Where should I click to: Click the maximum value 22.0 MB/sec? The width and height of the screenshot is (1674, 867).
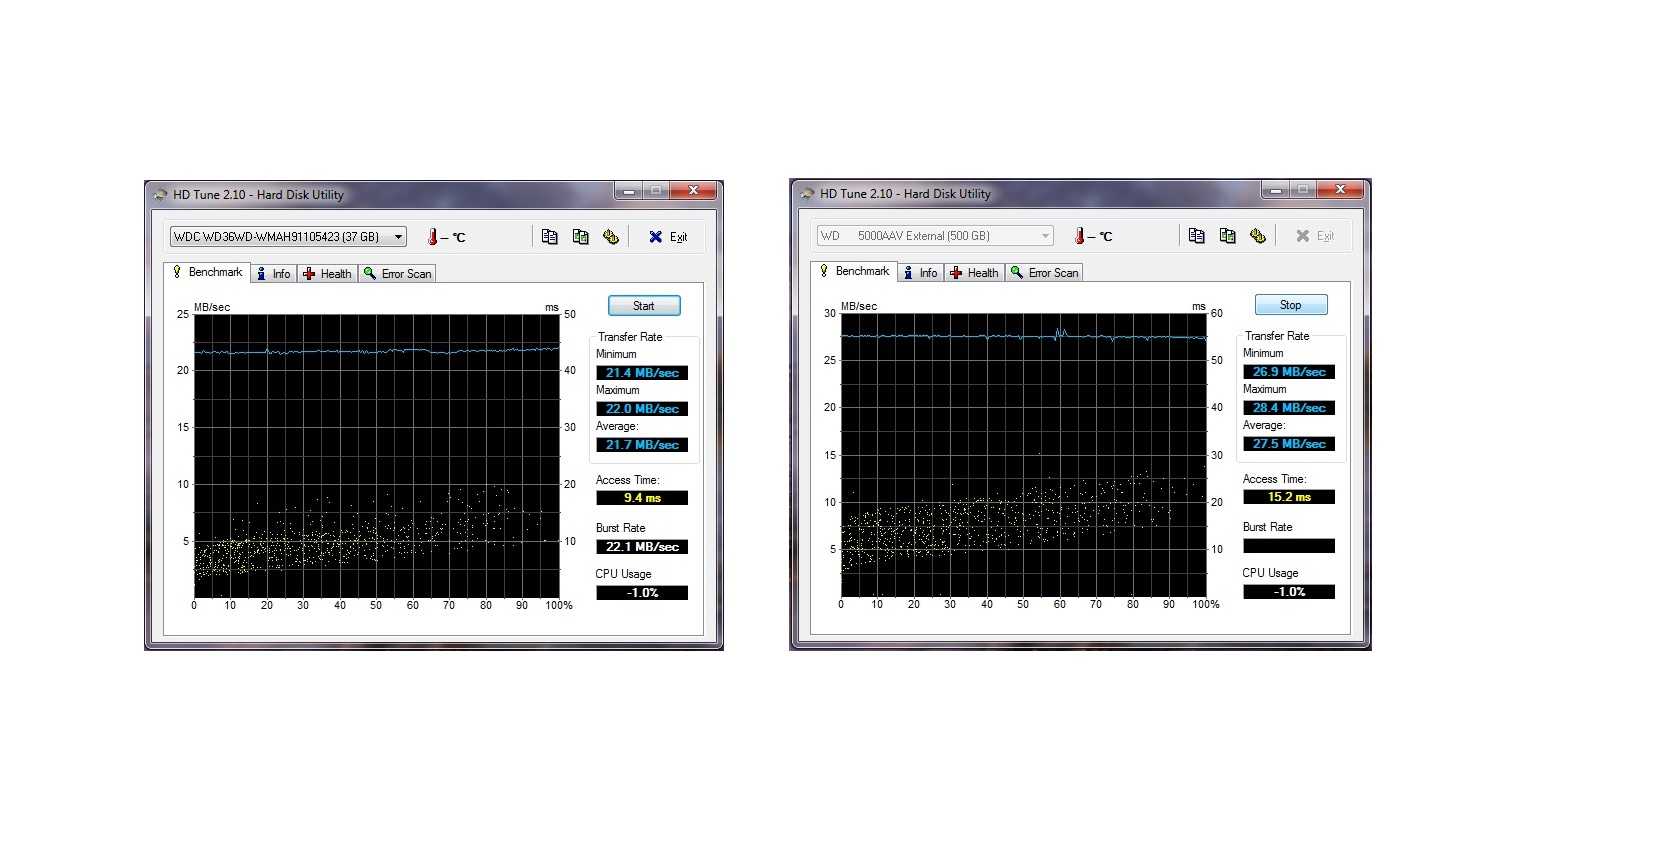click(642, 409)
